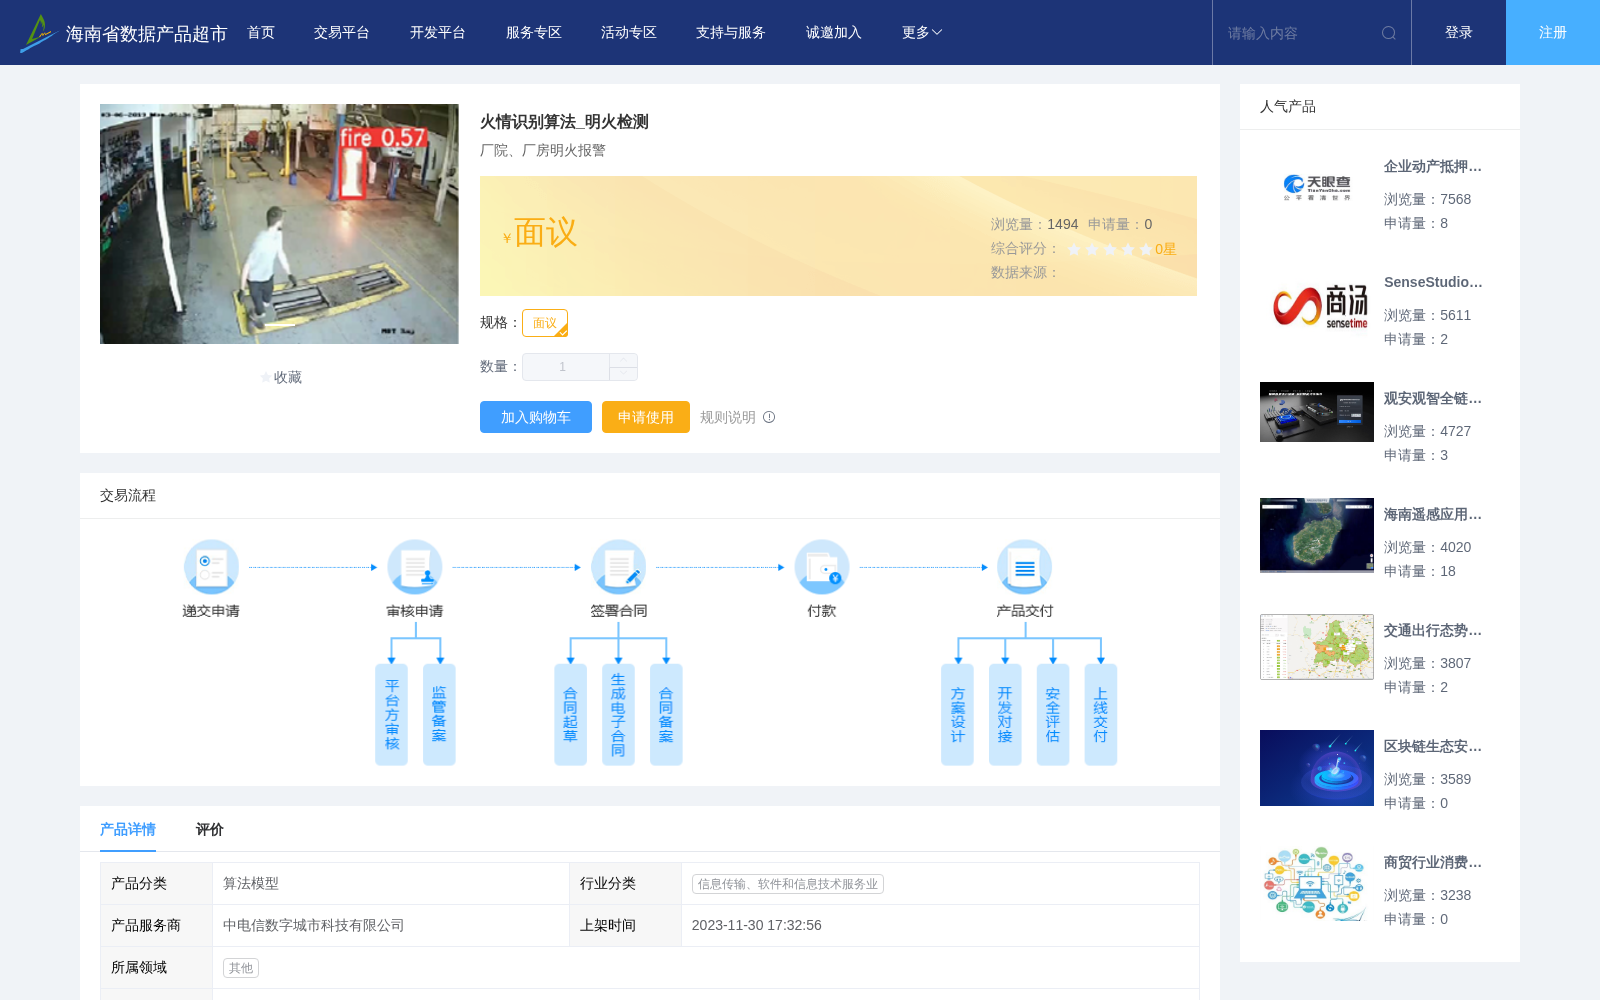Open 企业动产抵押 product title link

1433,167
